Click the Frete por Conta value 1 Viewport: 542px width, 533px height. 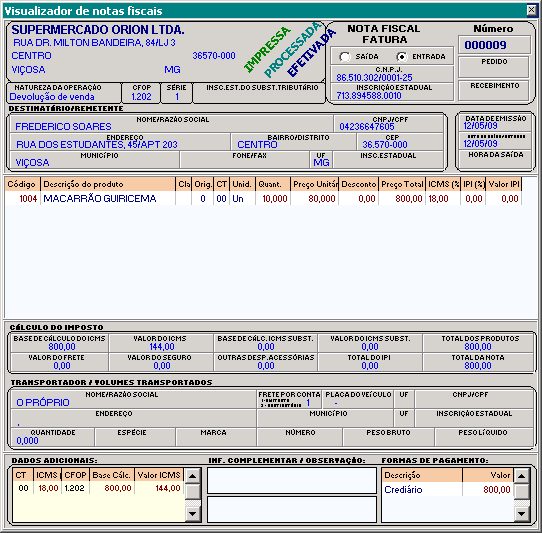pyautogui.click(x=308, y=403)
